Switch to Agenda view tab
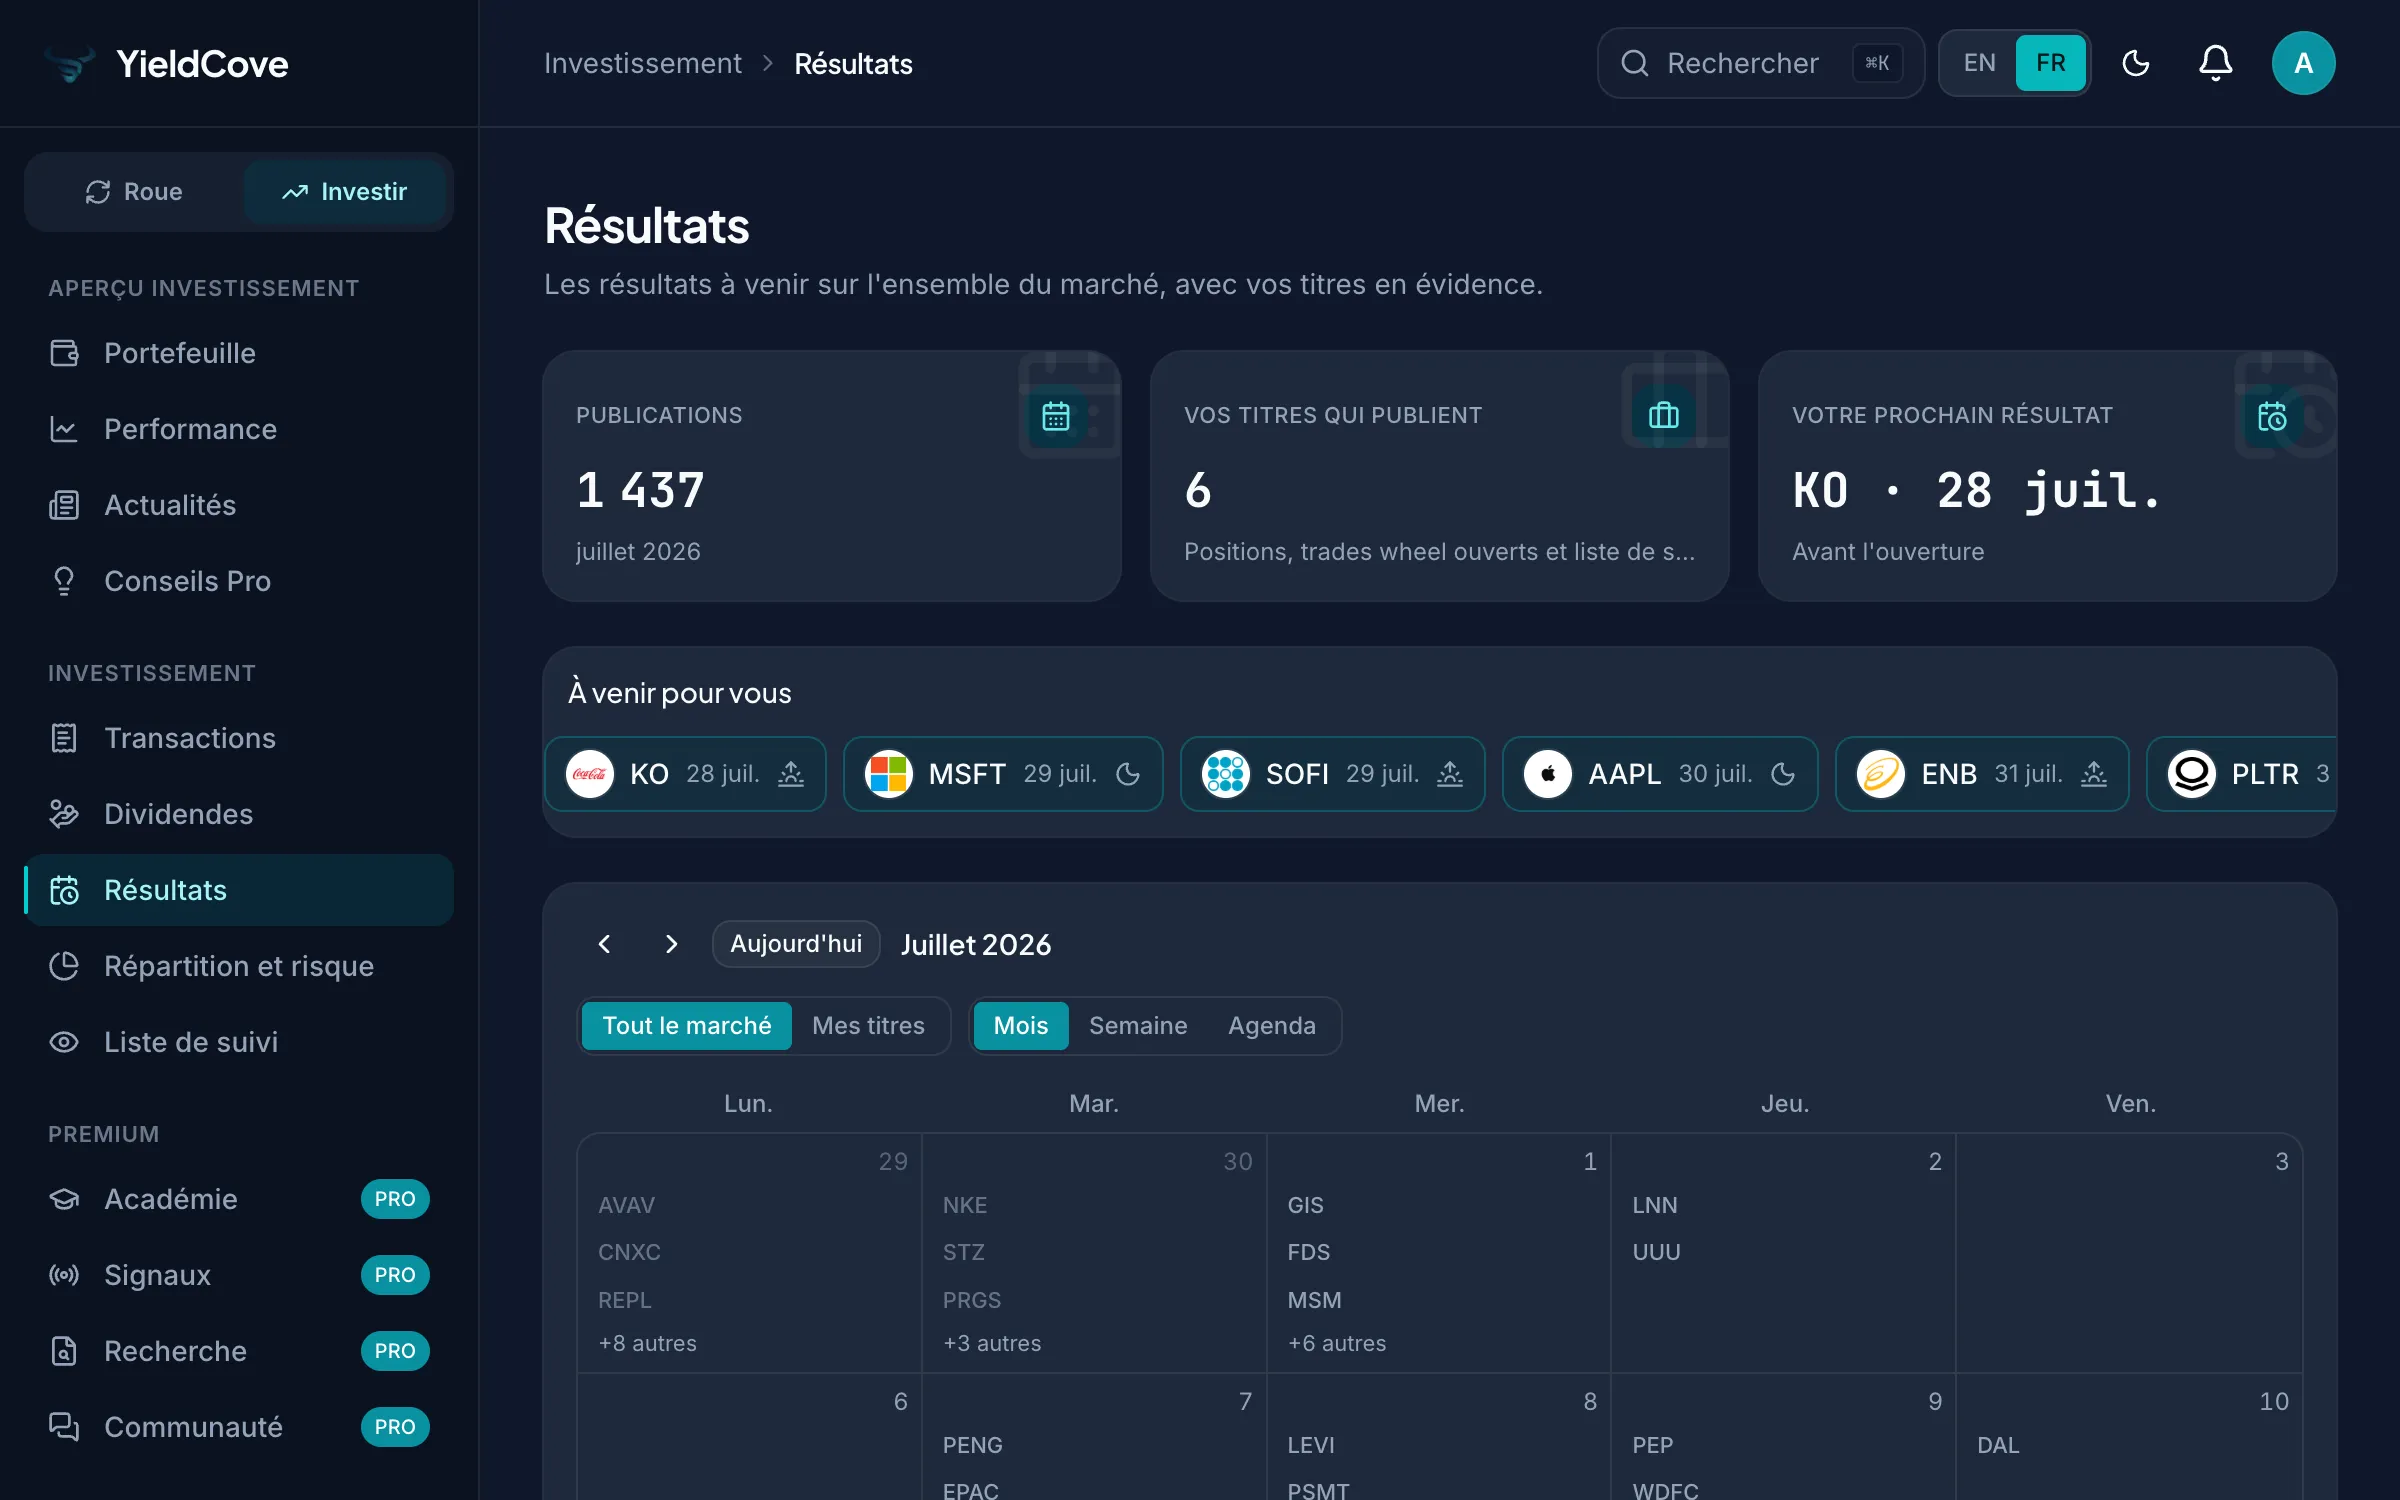 (x=1272, y=1025)
